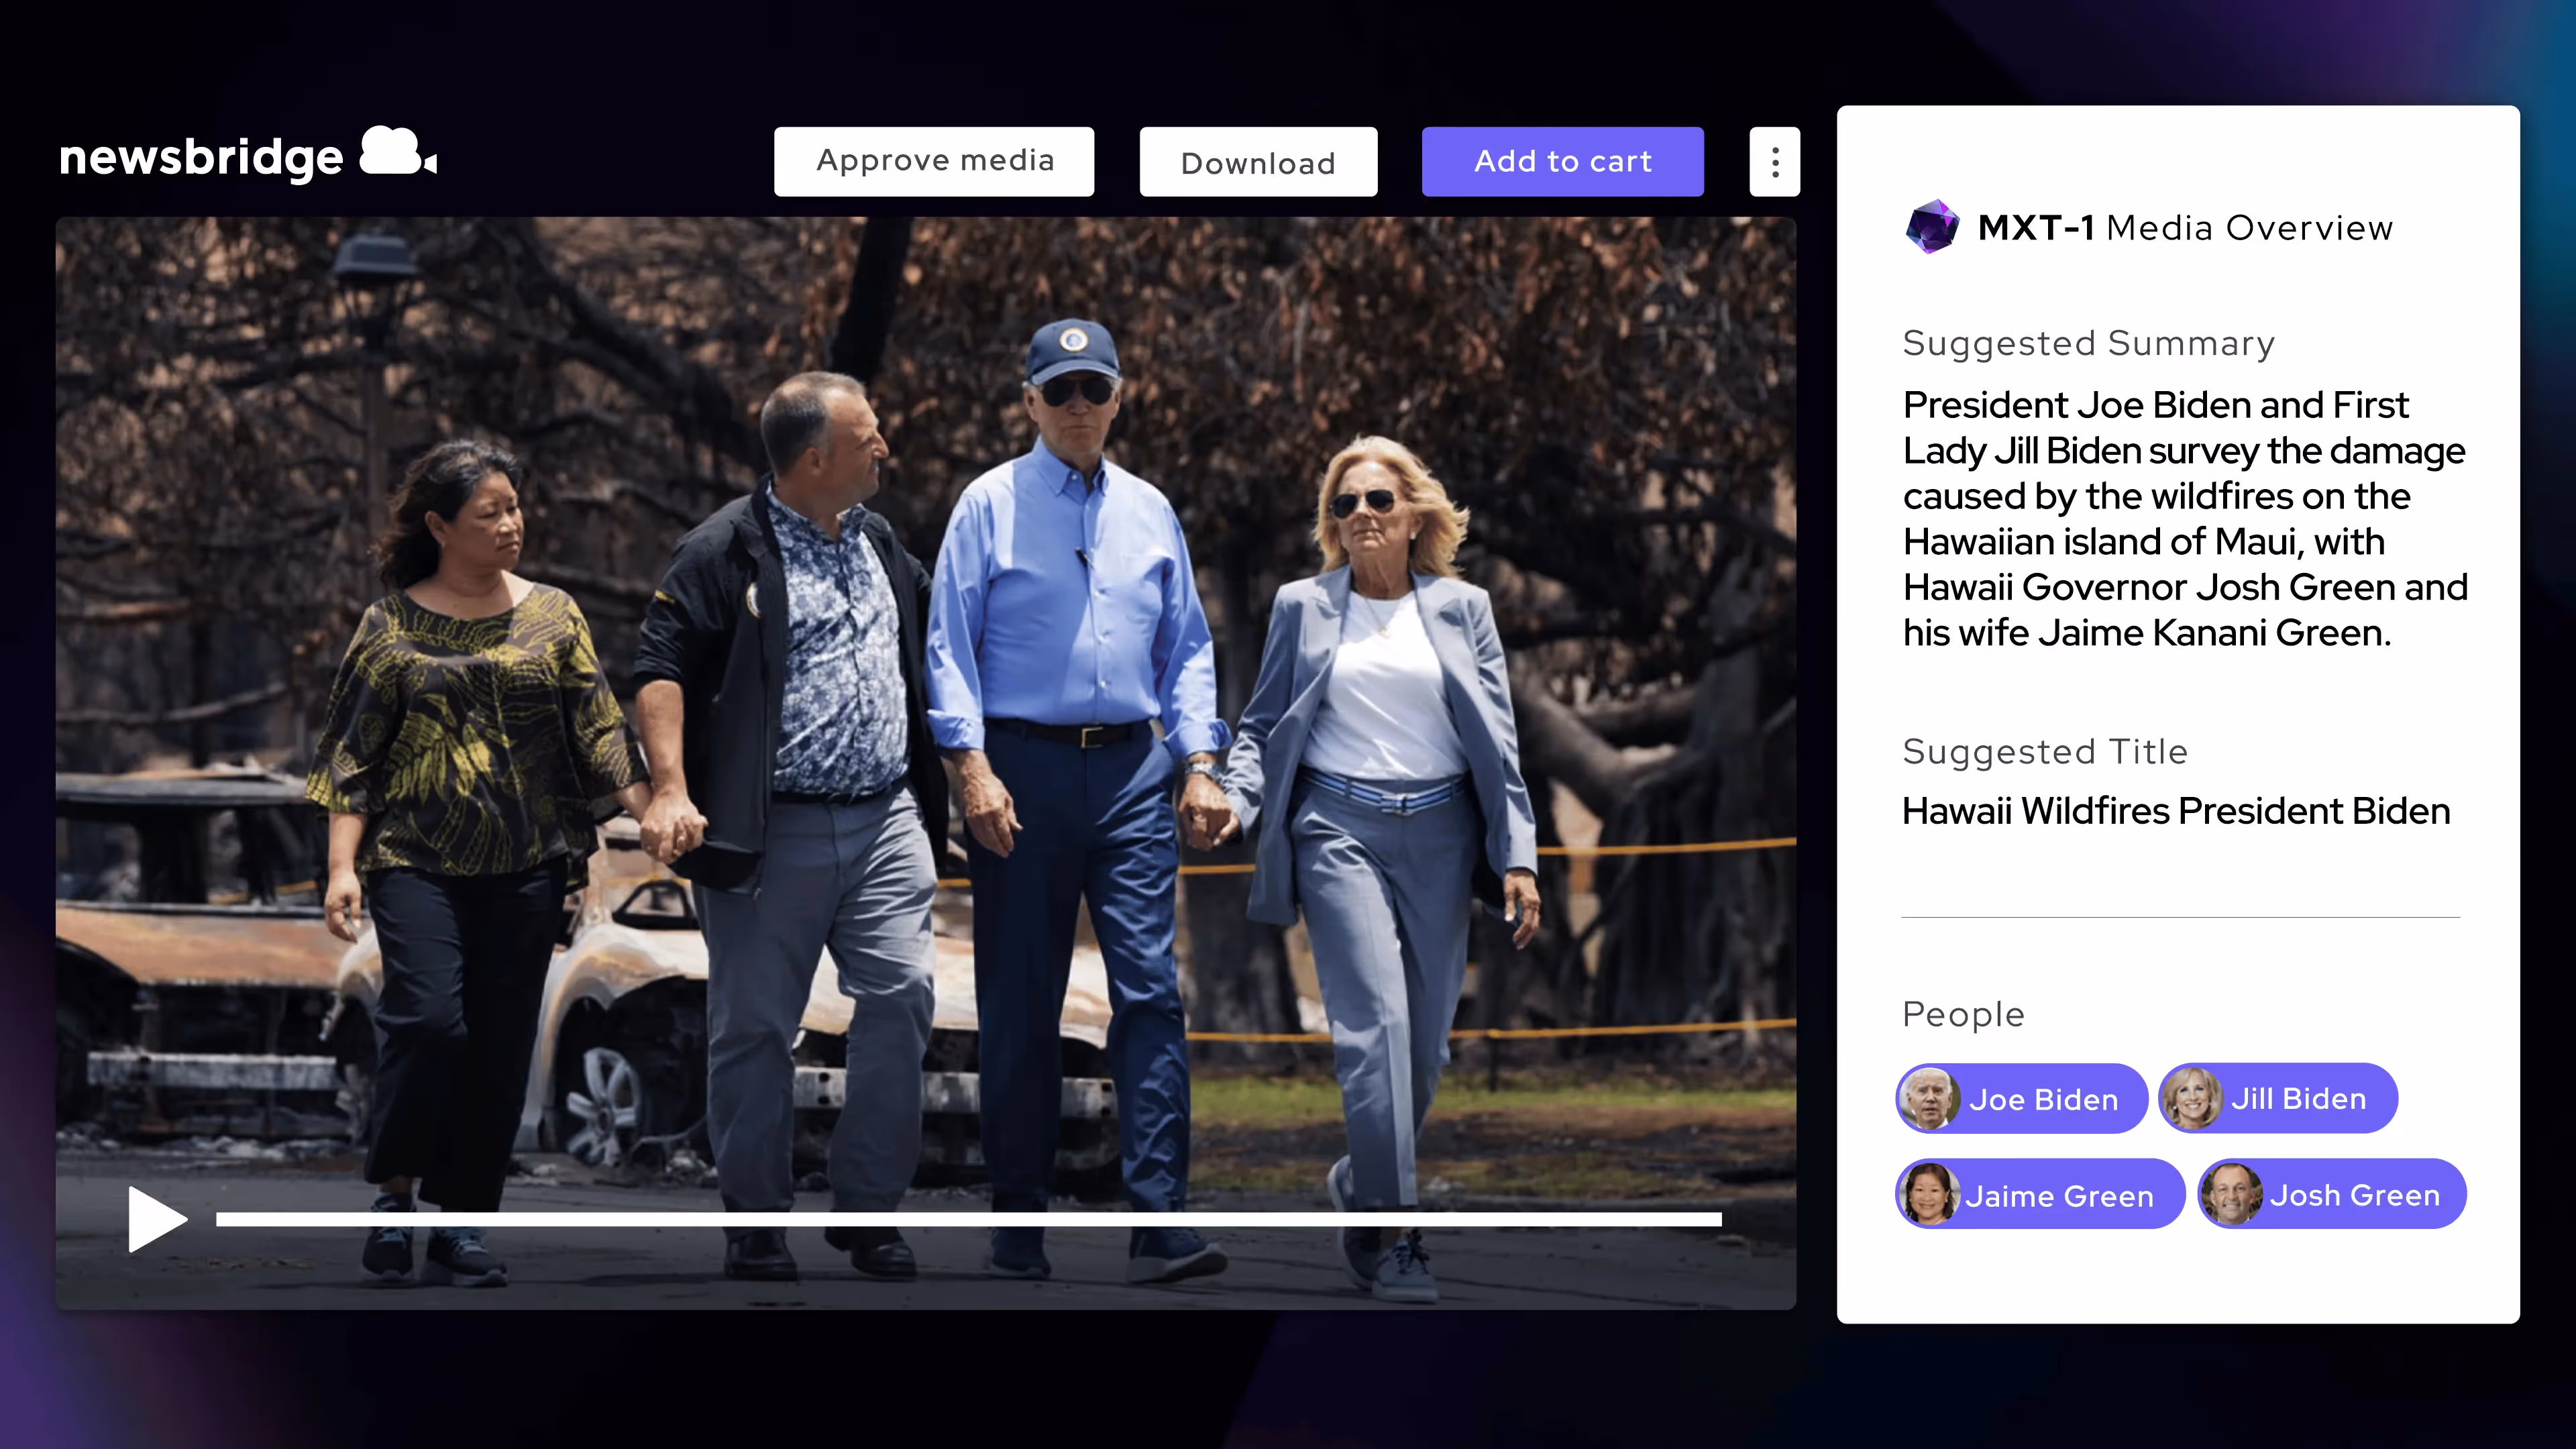
Task: Play the video
Action: coord(156,1218)
